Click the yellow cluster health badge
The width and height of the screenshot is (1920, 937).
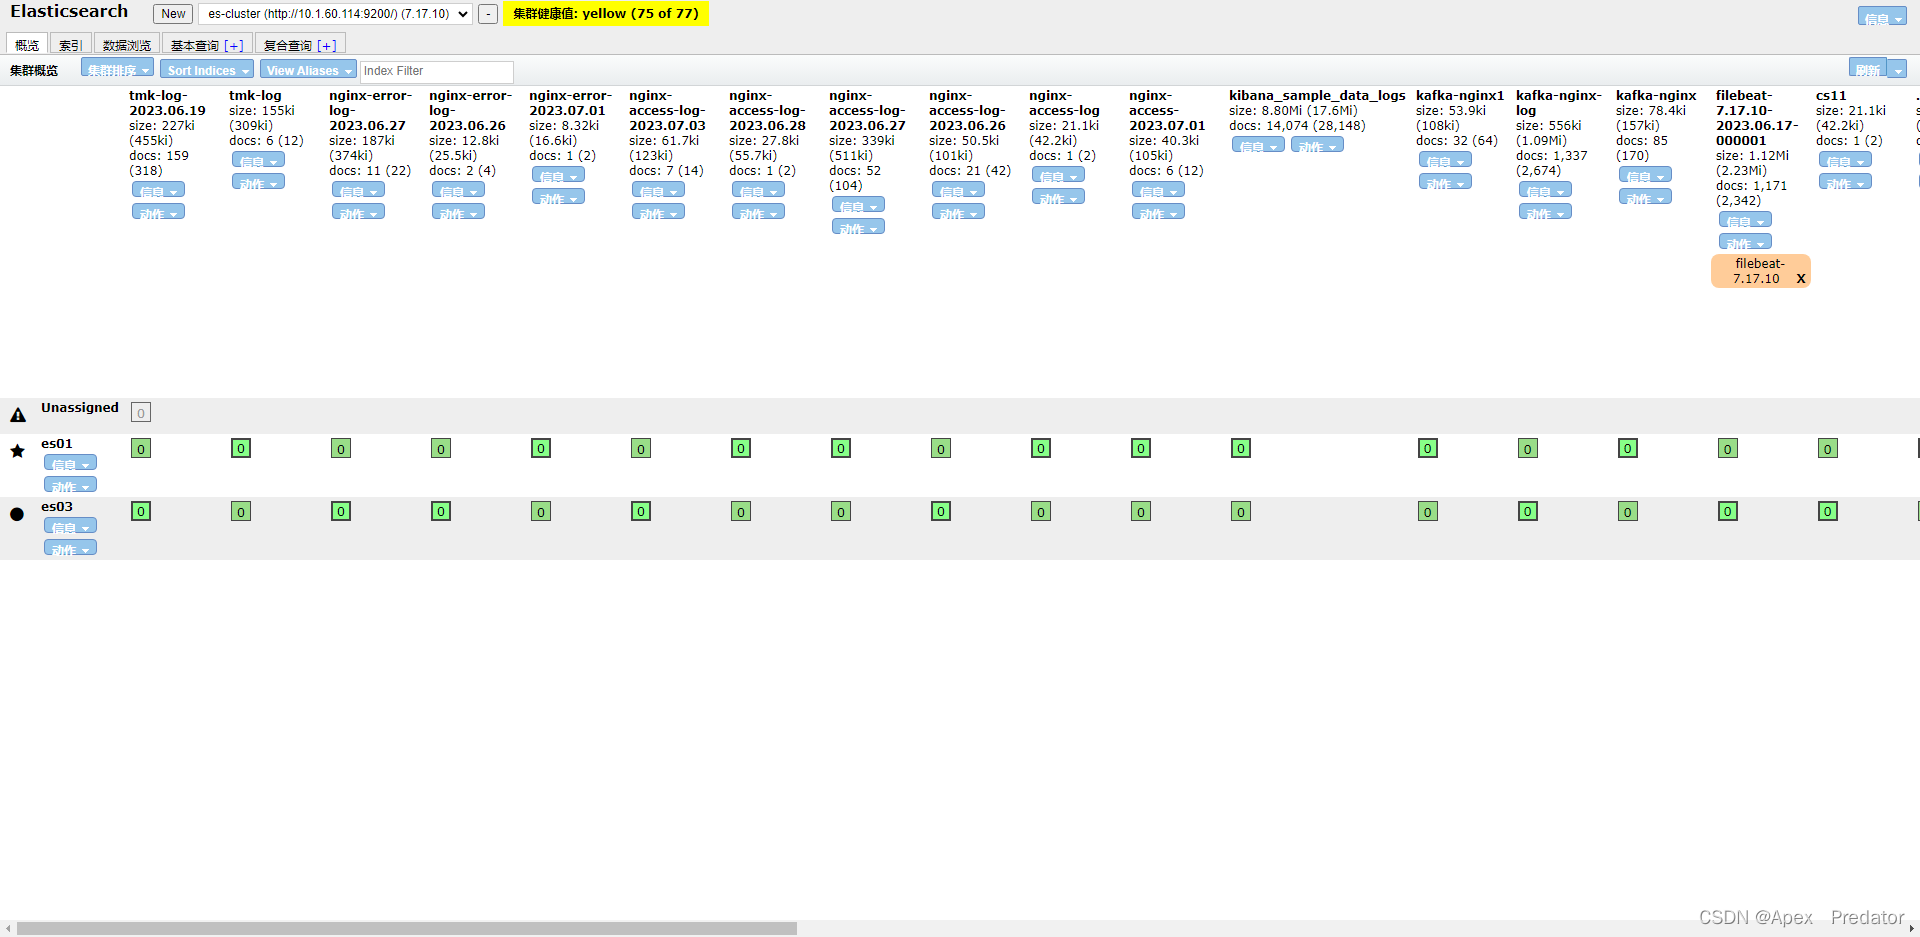click(606, 14)
